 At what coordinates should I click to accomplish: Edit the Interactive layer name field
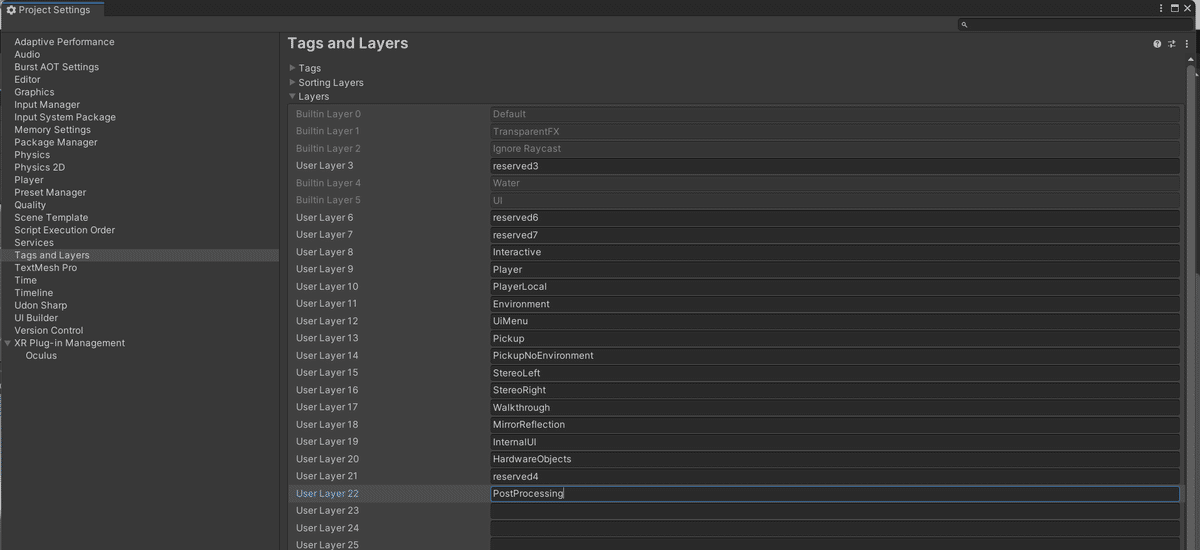click(835, 252)
